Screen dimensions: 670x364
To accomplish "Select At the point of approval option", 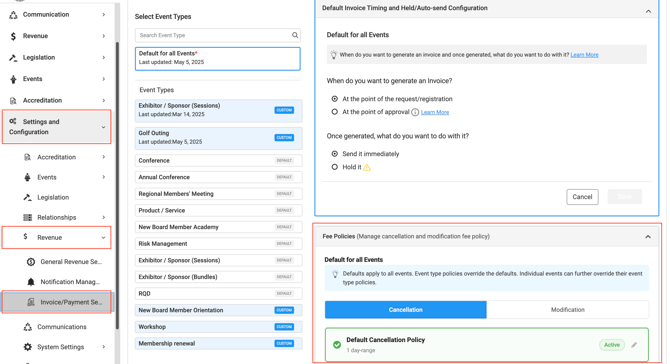I will click(x=335, y=112).
